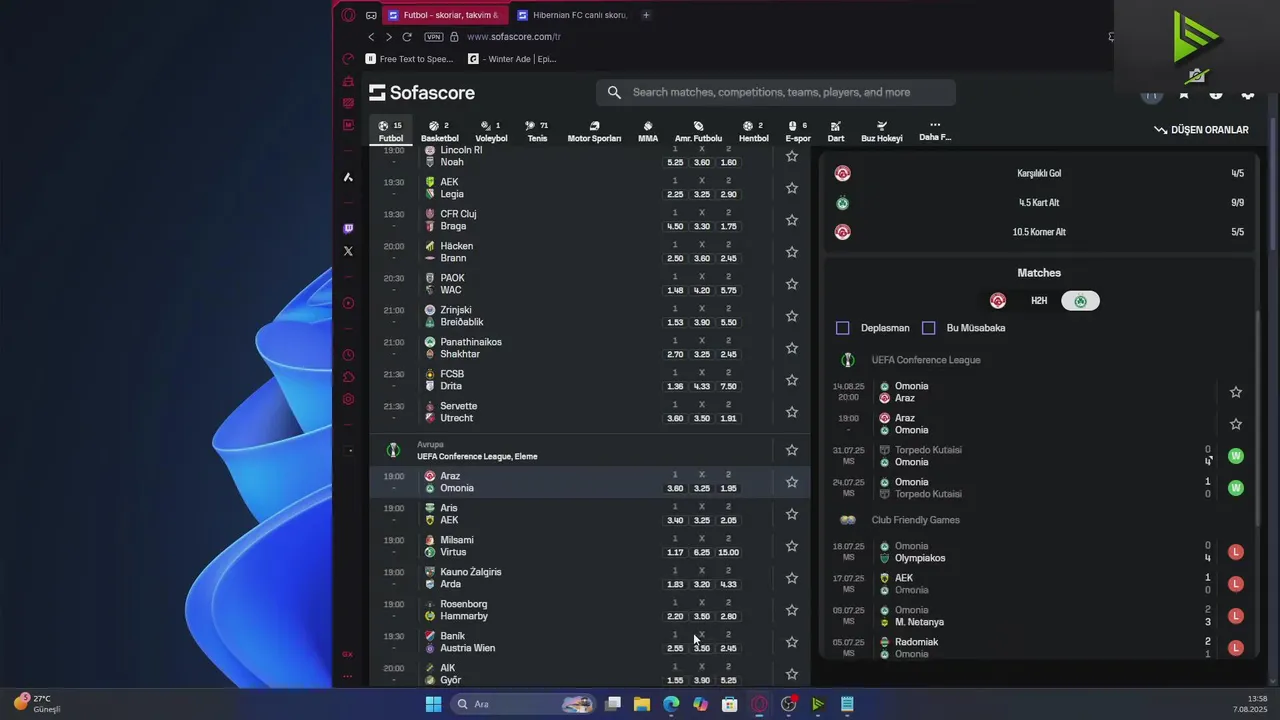
Task: Tick the Bu Müsabaka checkbox
Action: coord(928,328)
